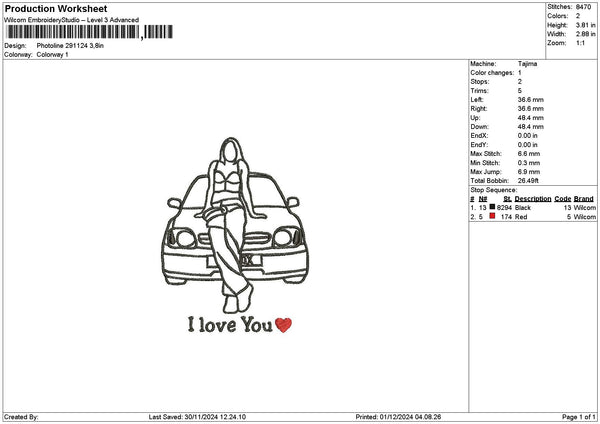Click the Width value 2.88 in
This screenshot has width=600, height=424.
585,34
